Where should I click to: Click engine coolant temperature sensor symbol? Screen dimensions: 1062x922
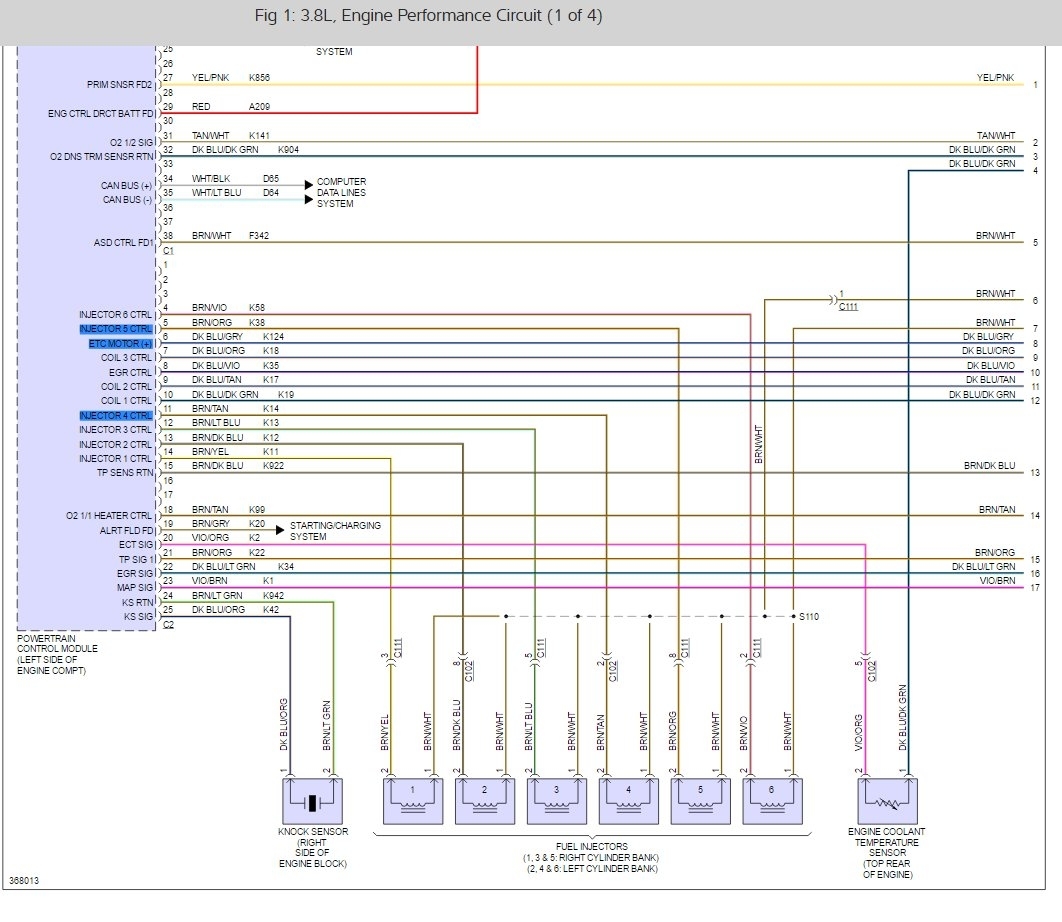(x=886, y=801)
